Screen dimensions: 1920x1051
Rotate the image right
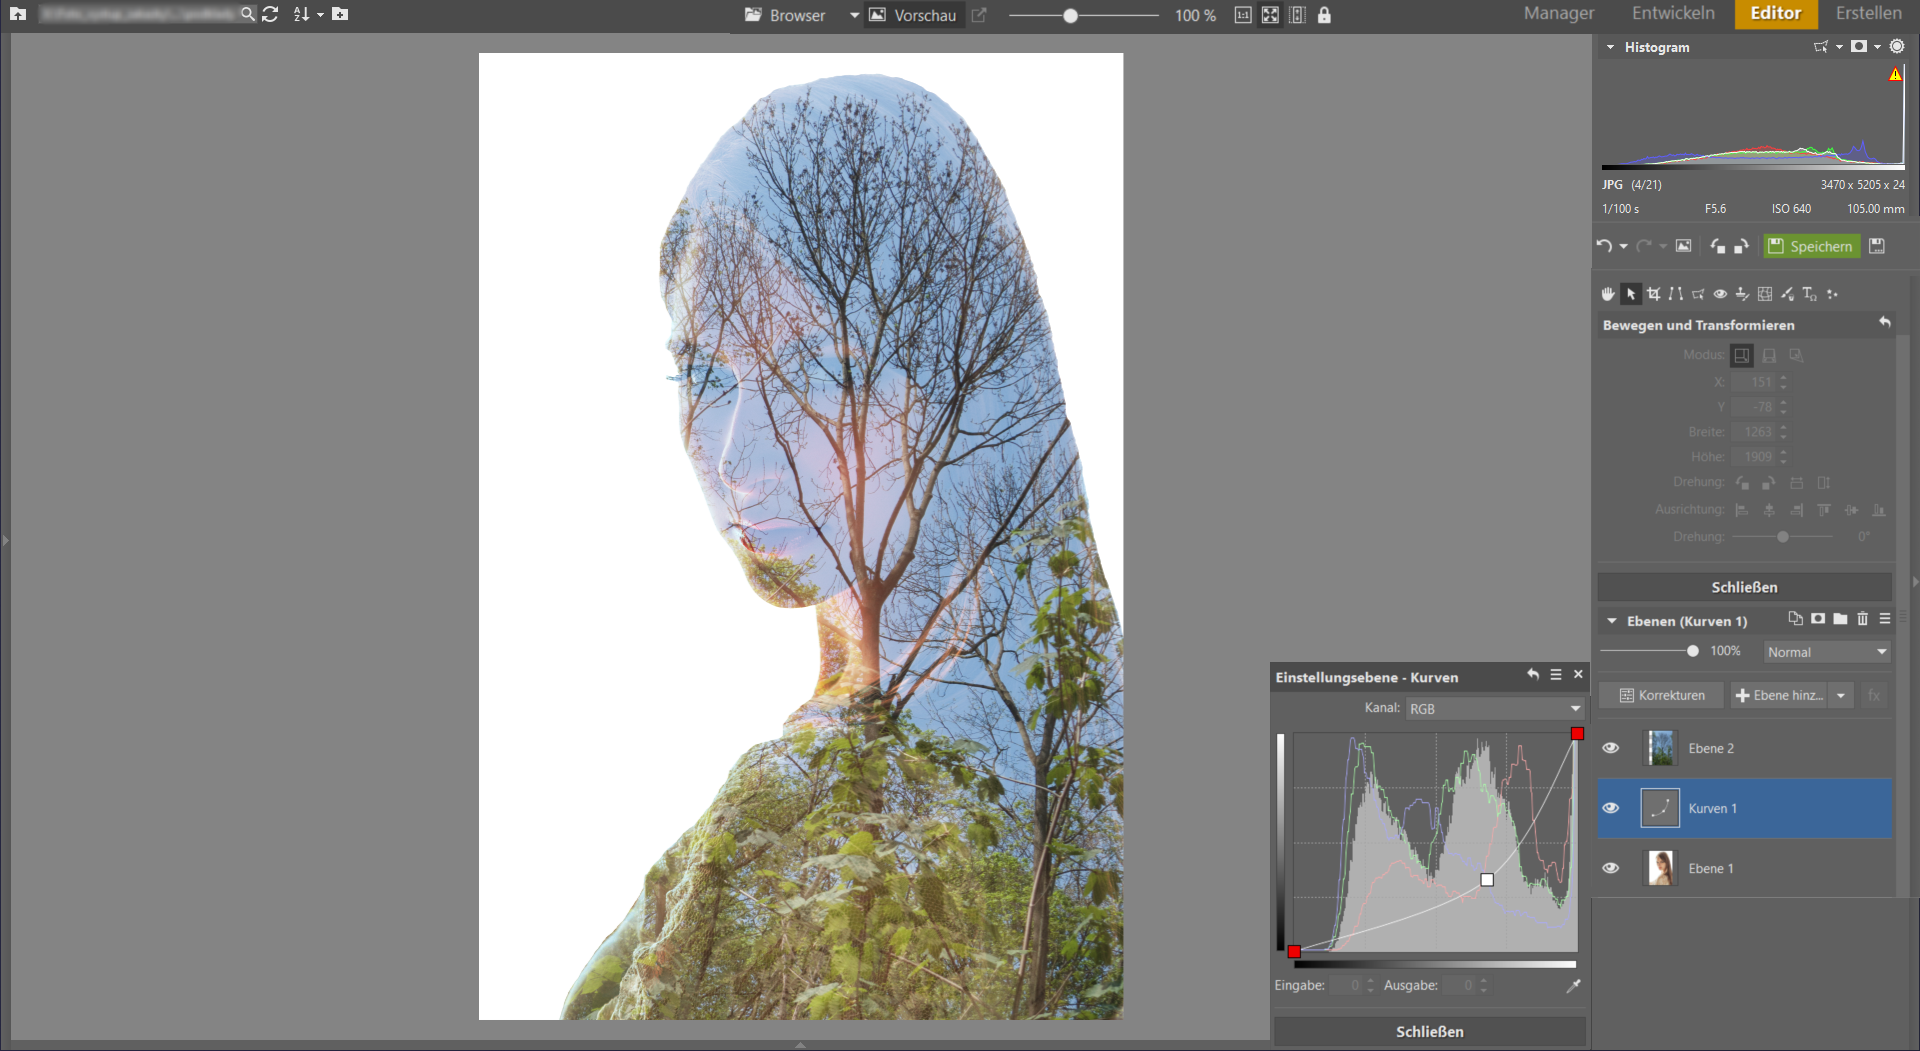[1741, 246]
